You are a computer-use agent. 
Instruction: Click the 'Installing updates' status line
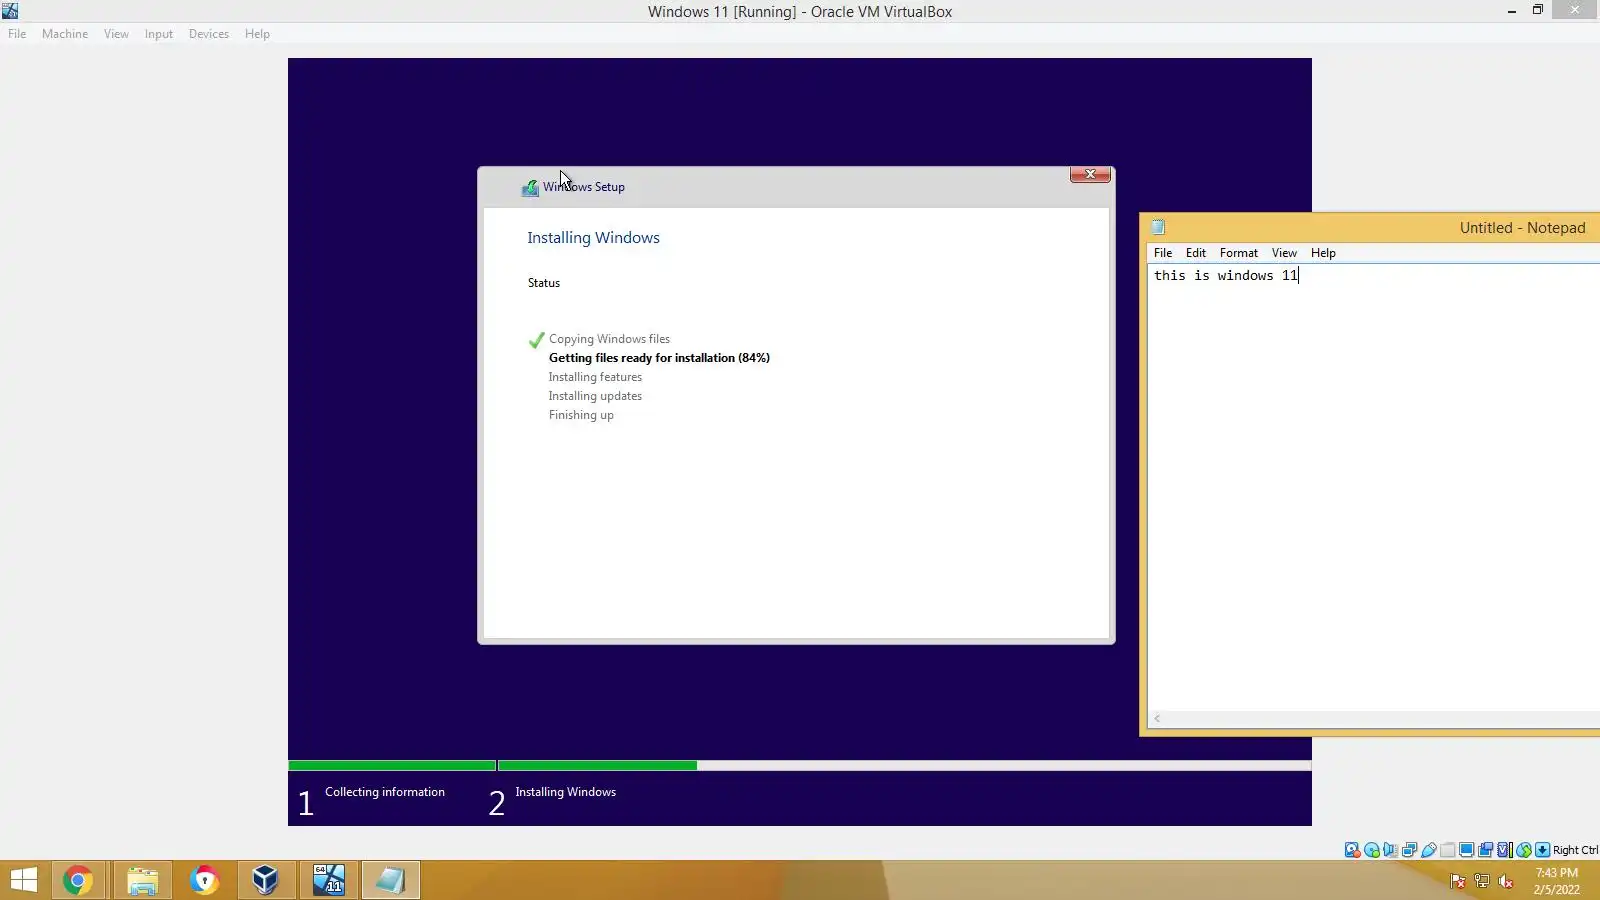coord(595,396)
